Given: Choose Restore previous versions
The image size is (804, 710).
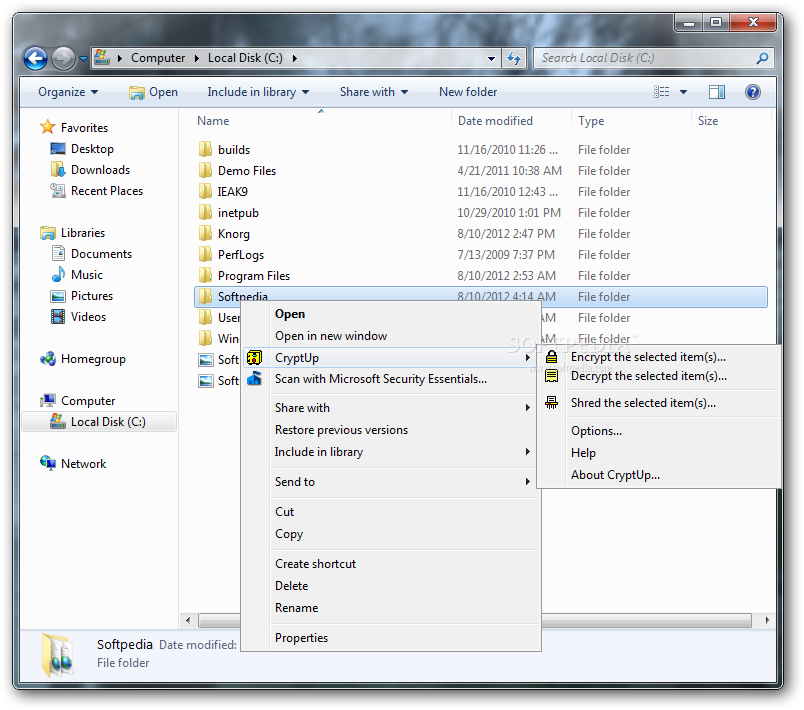Looking at the screenshot, I should point(391,430).
